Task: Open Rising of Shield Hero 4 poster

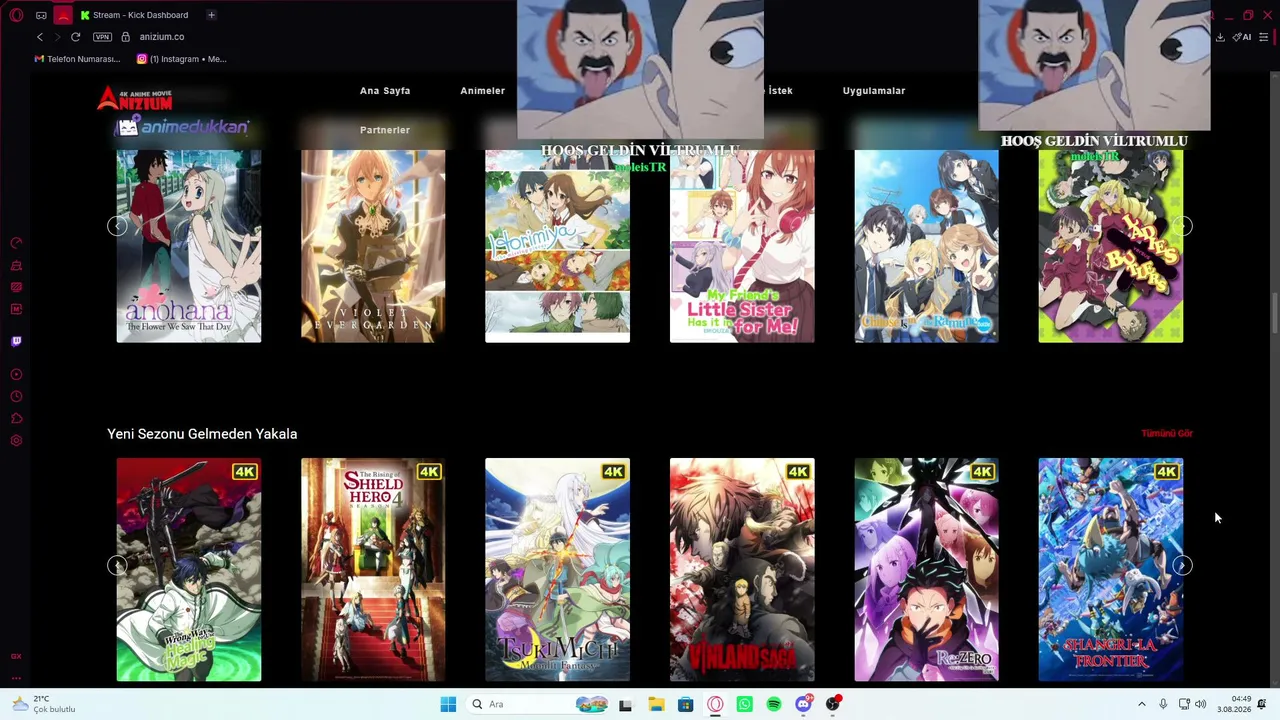Action: click(x=373, y=570)
